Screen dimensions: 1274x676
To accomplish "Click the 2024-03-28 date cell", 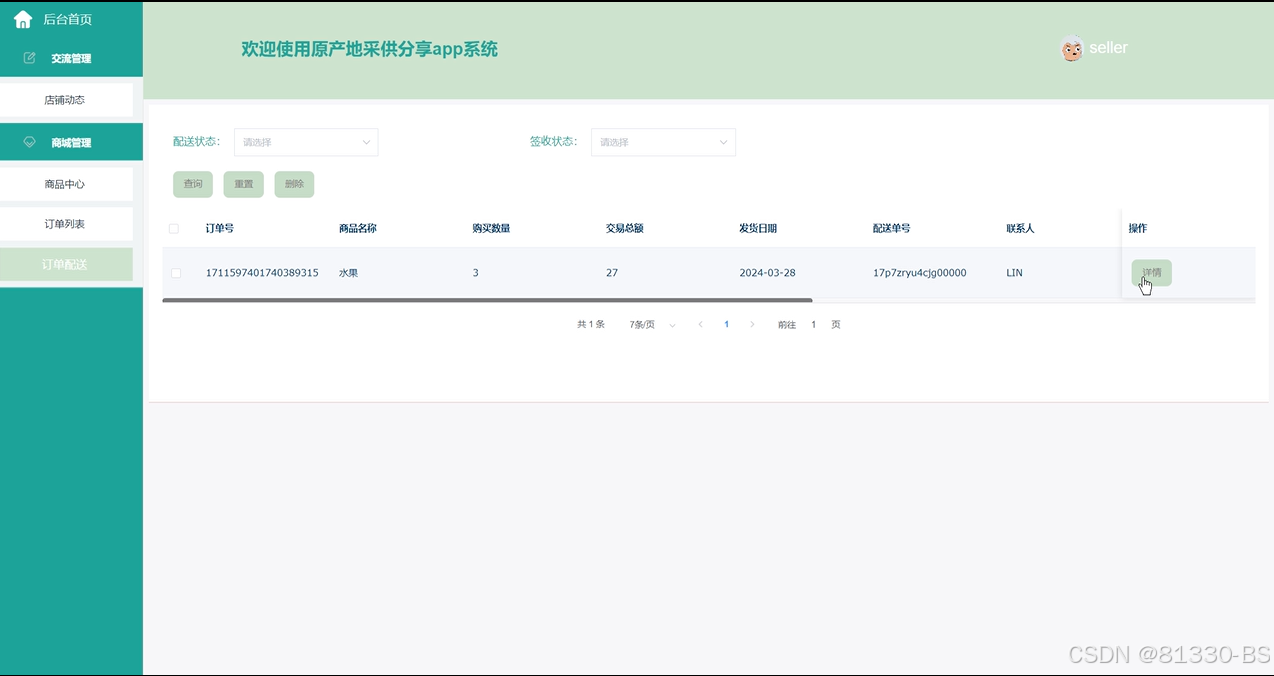I will pos(768,273).
